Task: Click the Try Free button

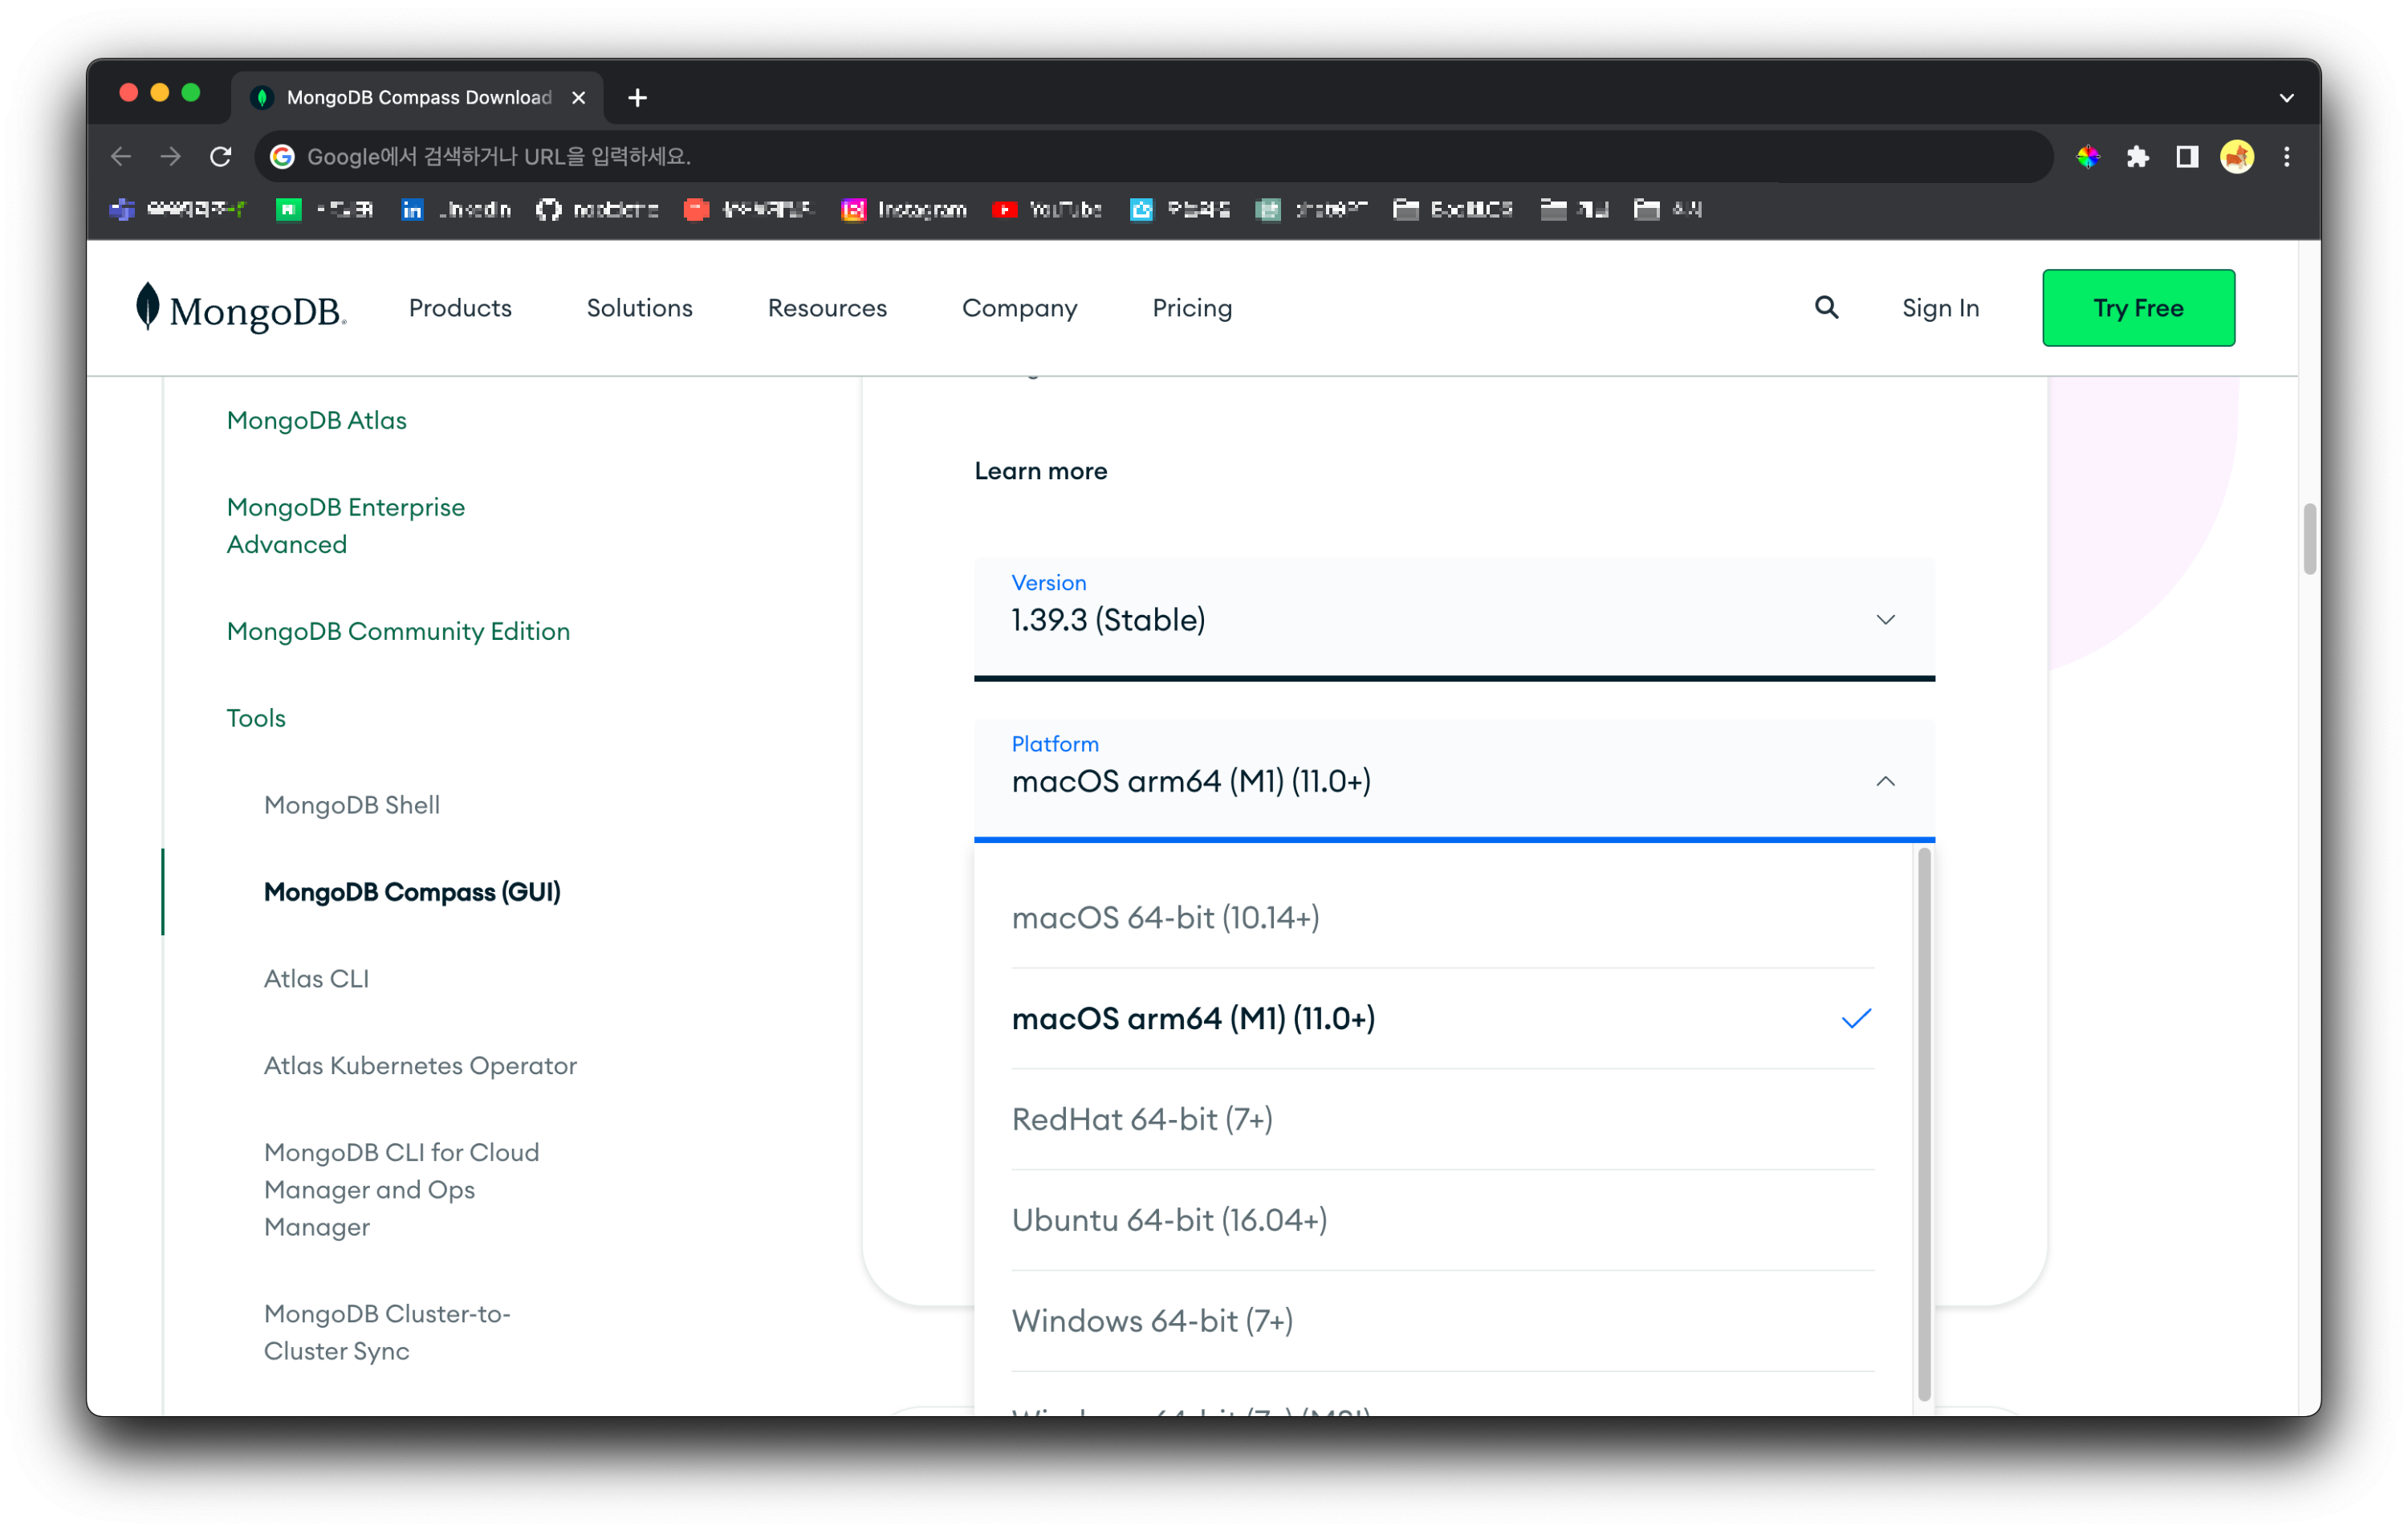Action: click(x=2138, y=308)
